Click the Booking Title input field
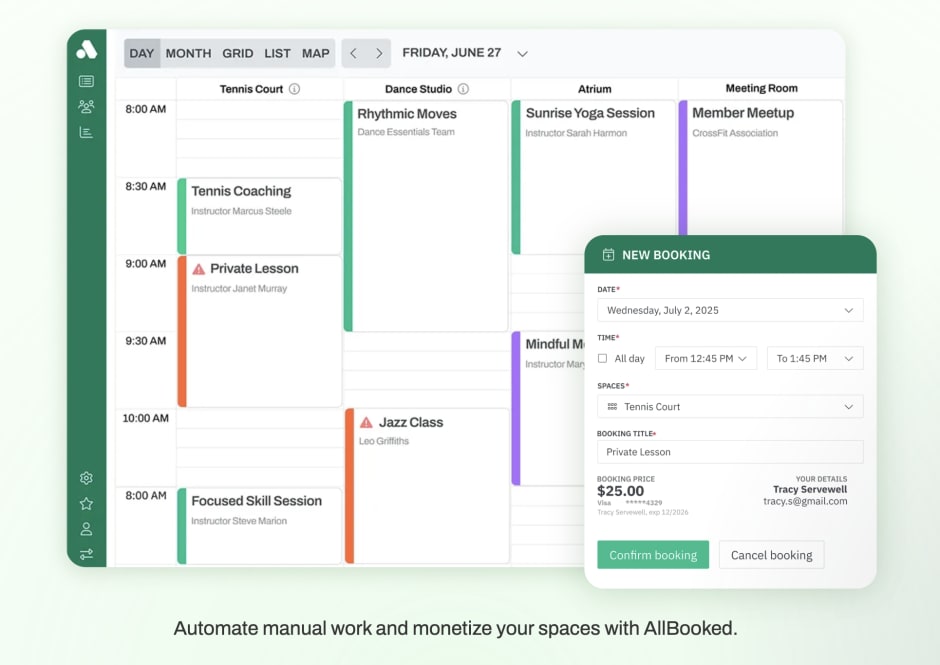 [730, 452]
